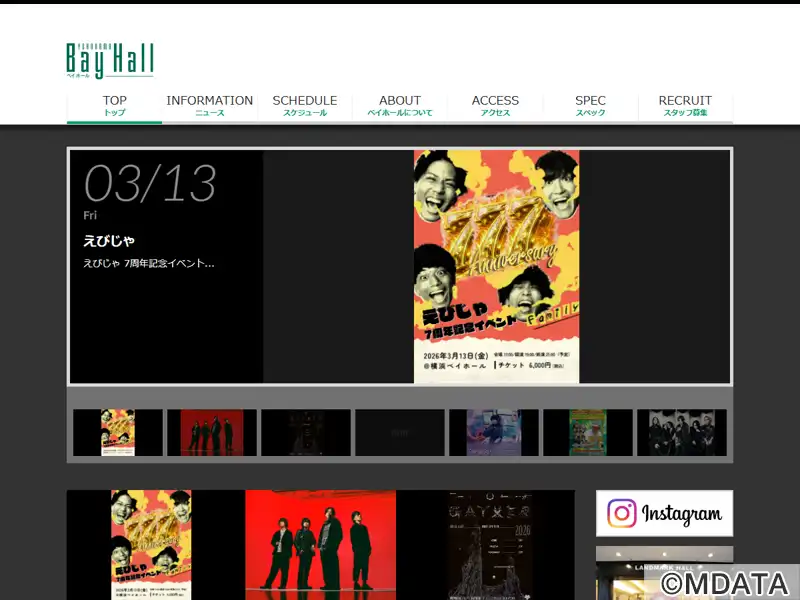Go to the SCHEDULE page
800x600 pixels.
tap(305, 105)
